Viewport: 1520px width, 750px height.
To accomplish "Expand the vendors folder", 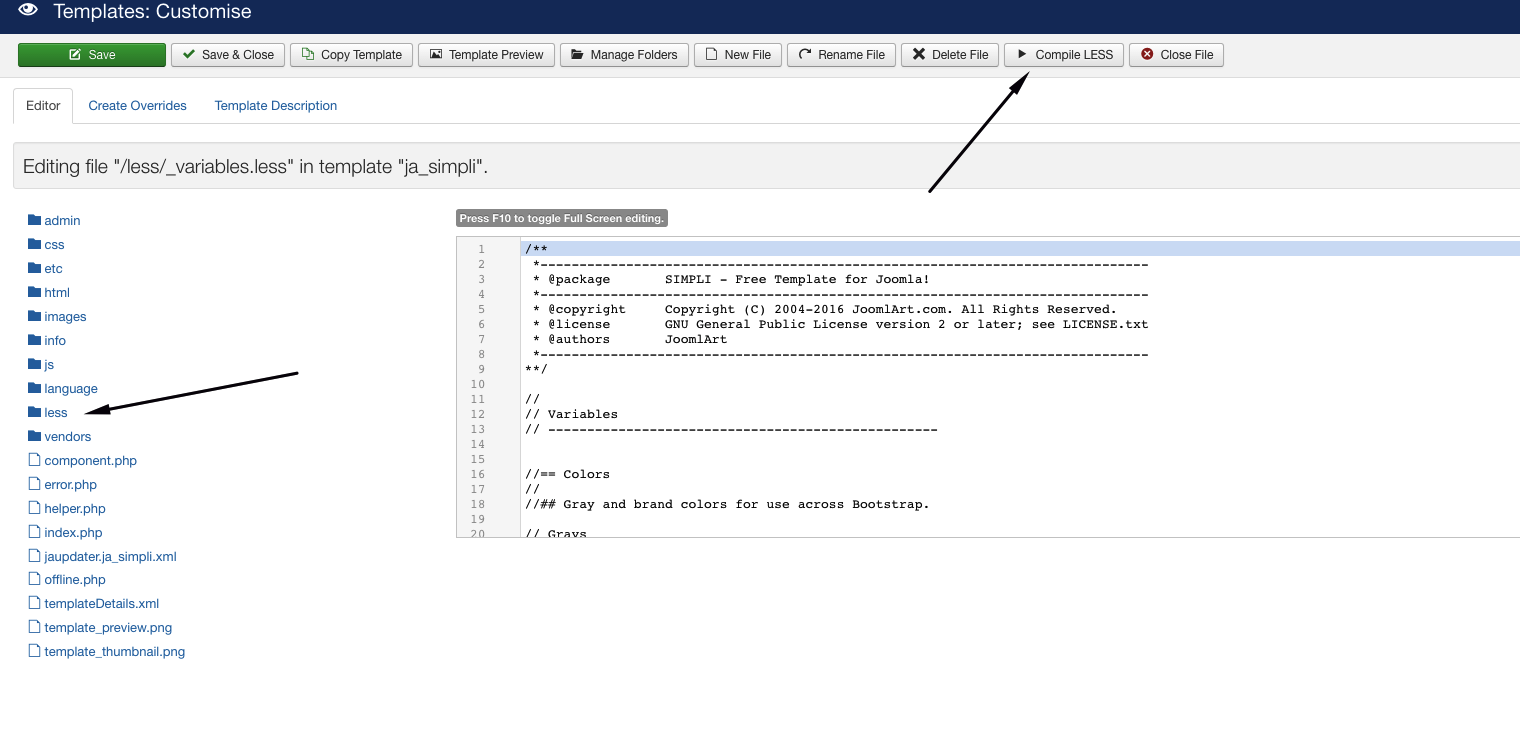I will (x=67, y=437).
